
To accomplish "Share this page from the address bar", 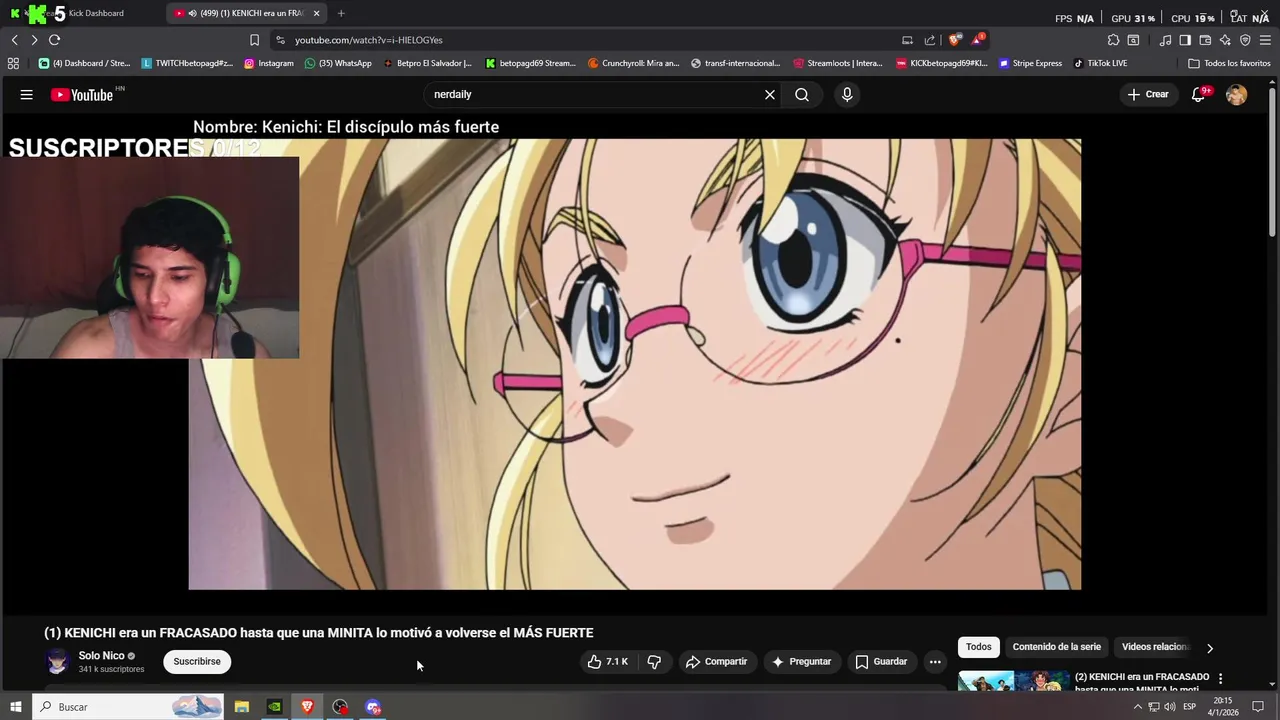I will pyautogui.click(x=930, y=40).
